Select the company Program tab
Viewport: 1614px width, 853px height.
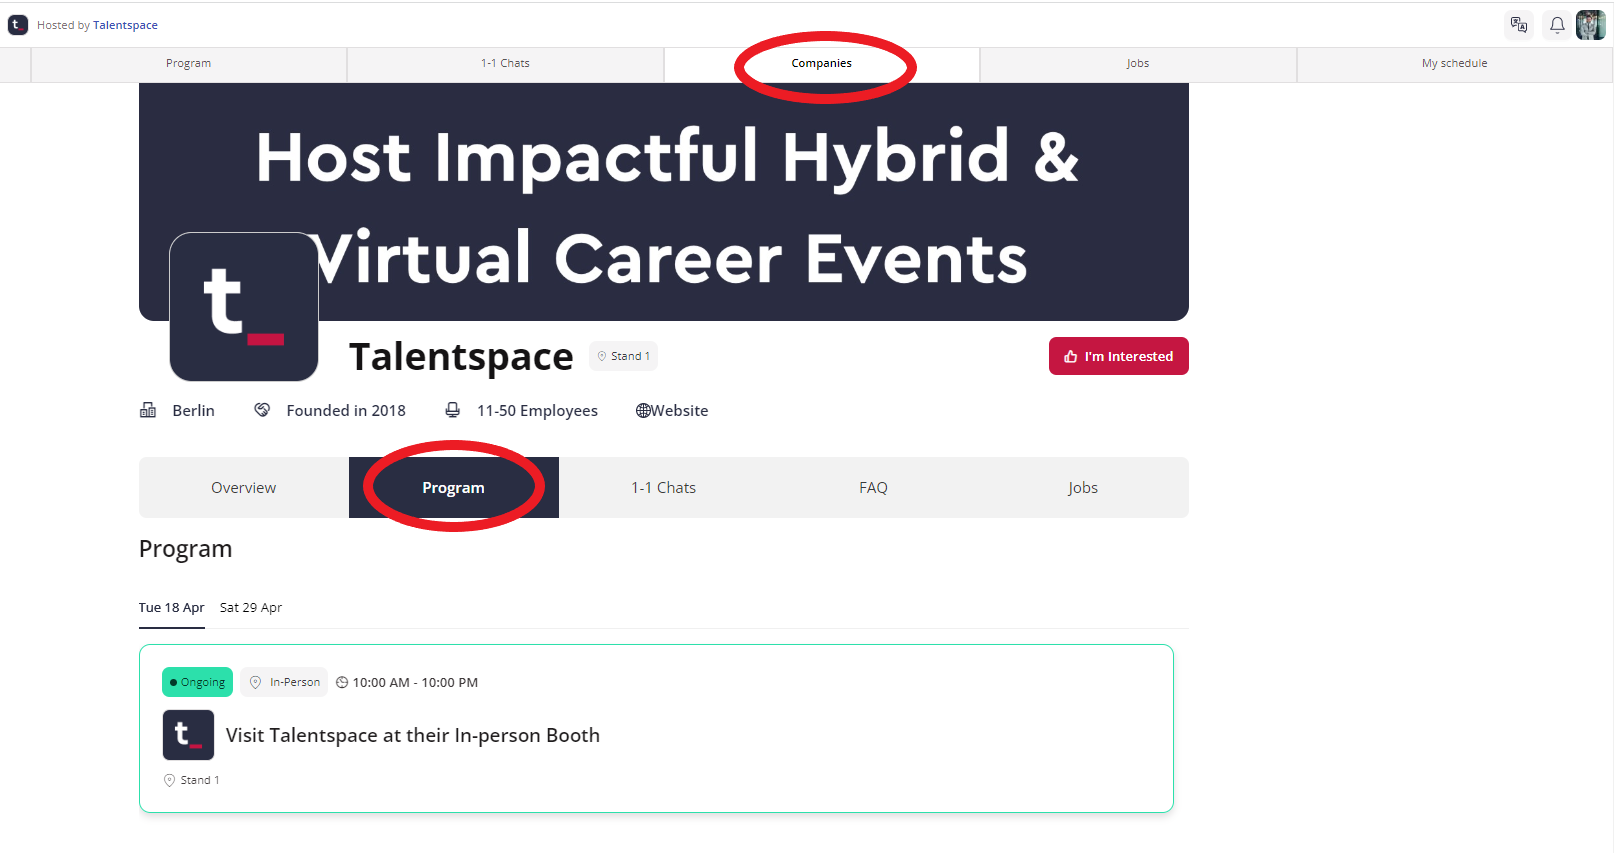click(454, 488)
